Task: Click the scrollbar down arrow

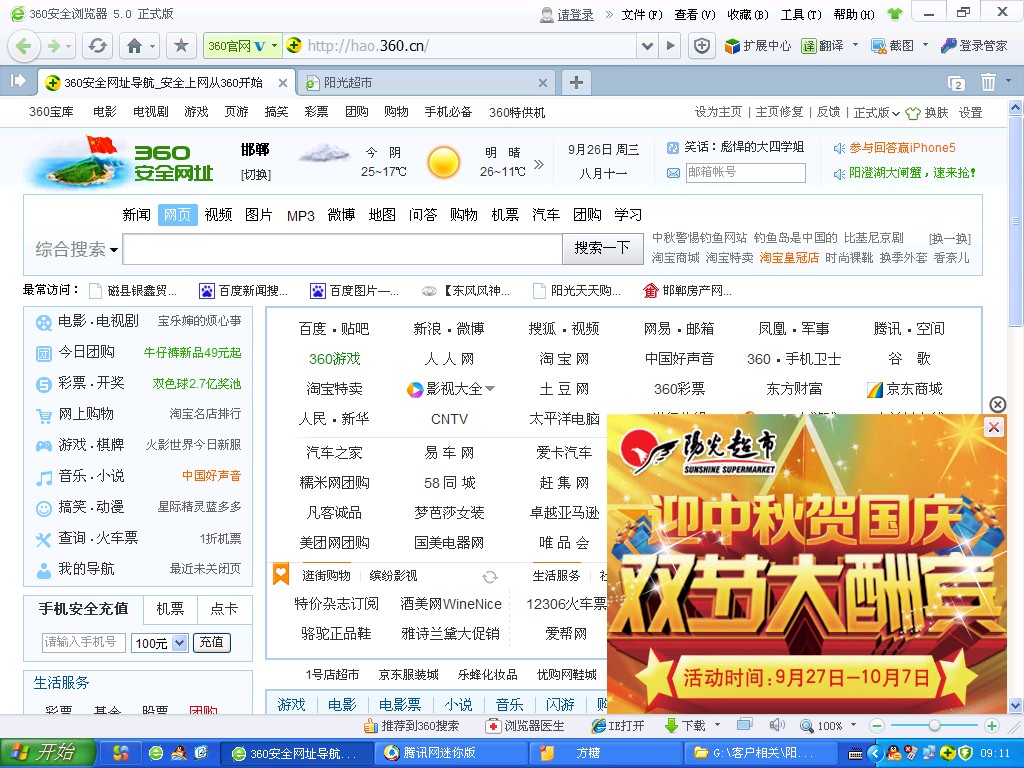Action: (1015, 705)
